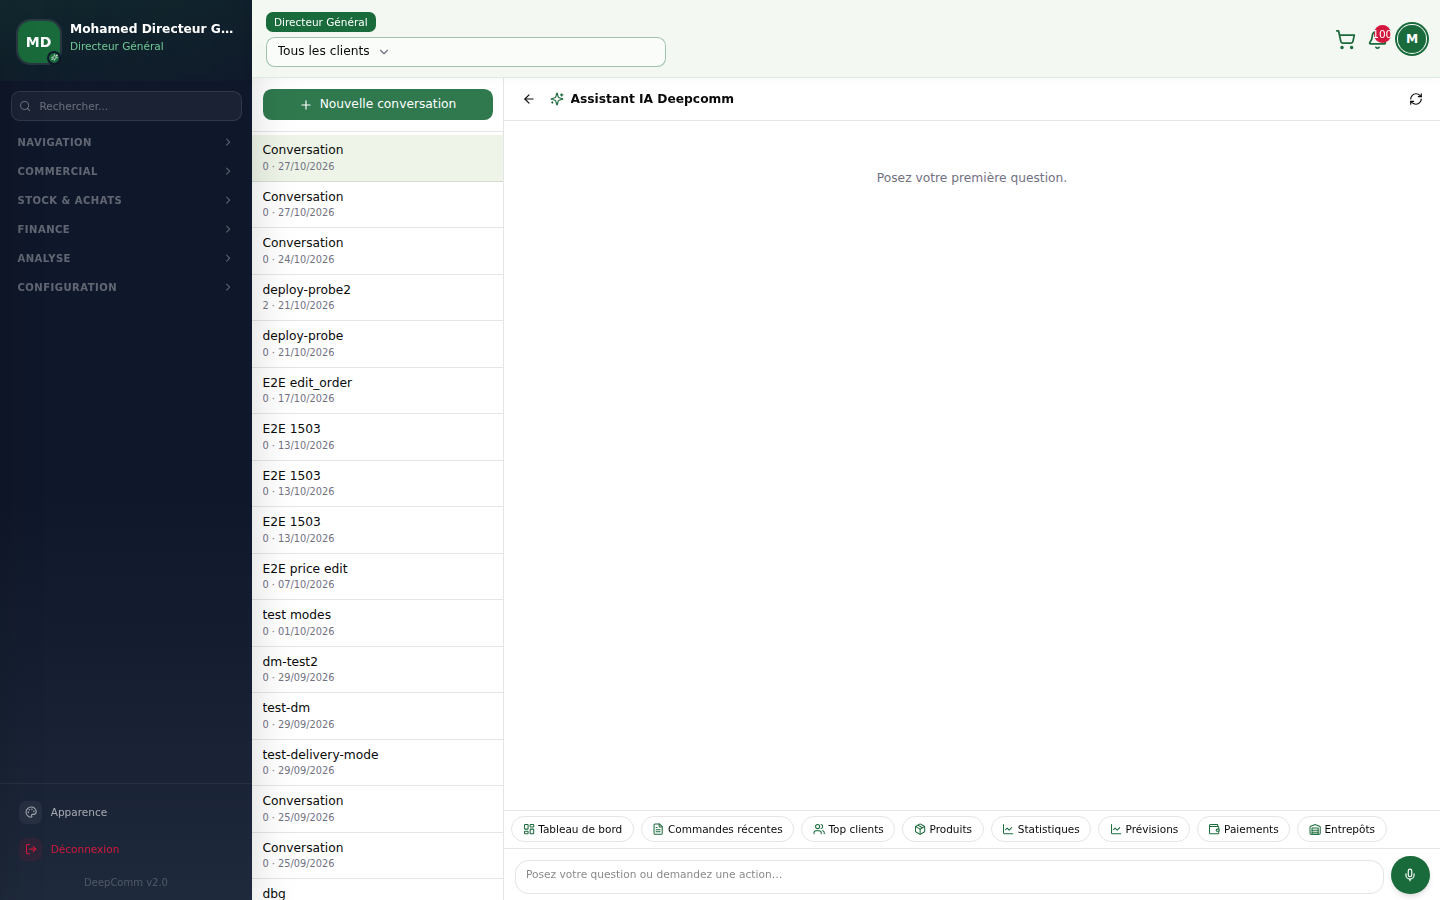The height and width of the screenshot is (900, 1440).
Task: Open the shopping cart icon
Action: click(1345, 39)
